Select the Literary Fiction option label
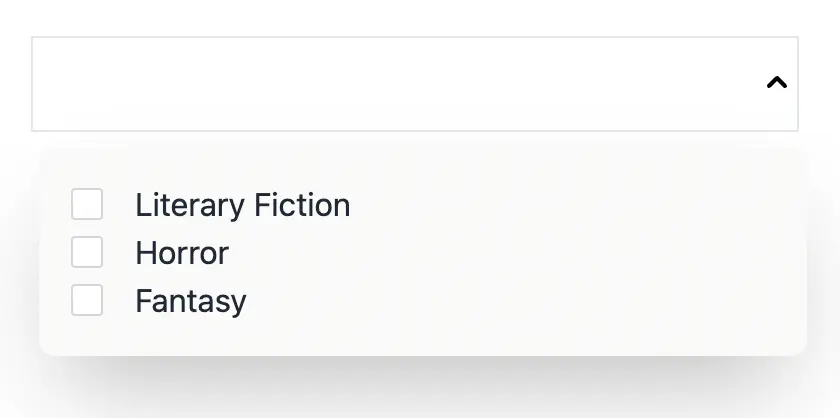 [242, 205]
